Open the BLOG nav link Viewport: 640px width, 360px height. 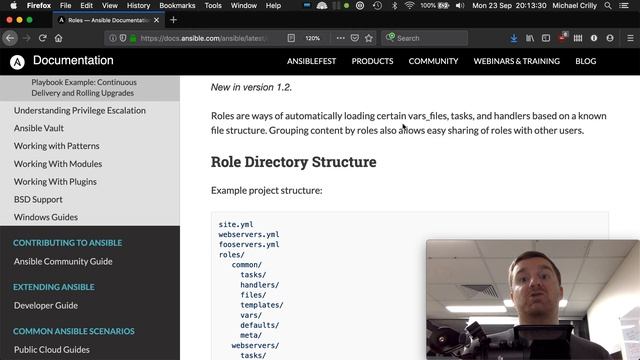pos(586,61)
